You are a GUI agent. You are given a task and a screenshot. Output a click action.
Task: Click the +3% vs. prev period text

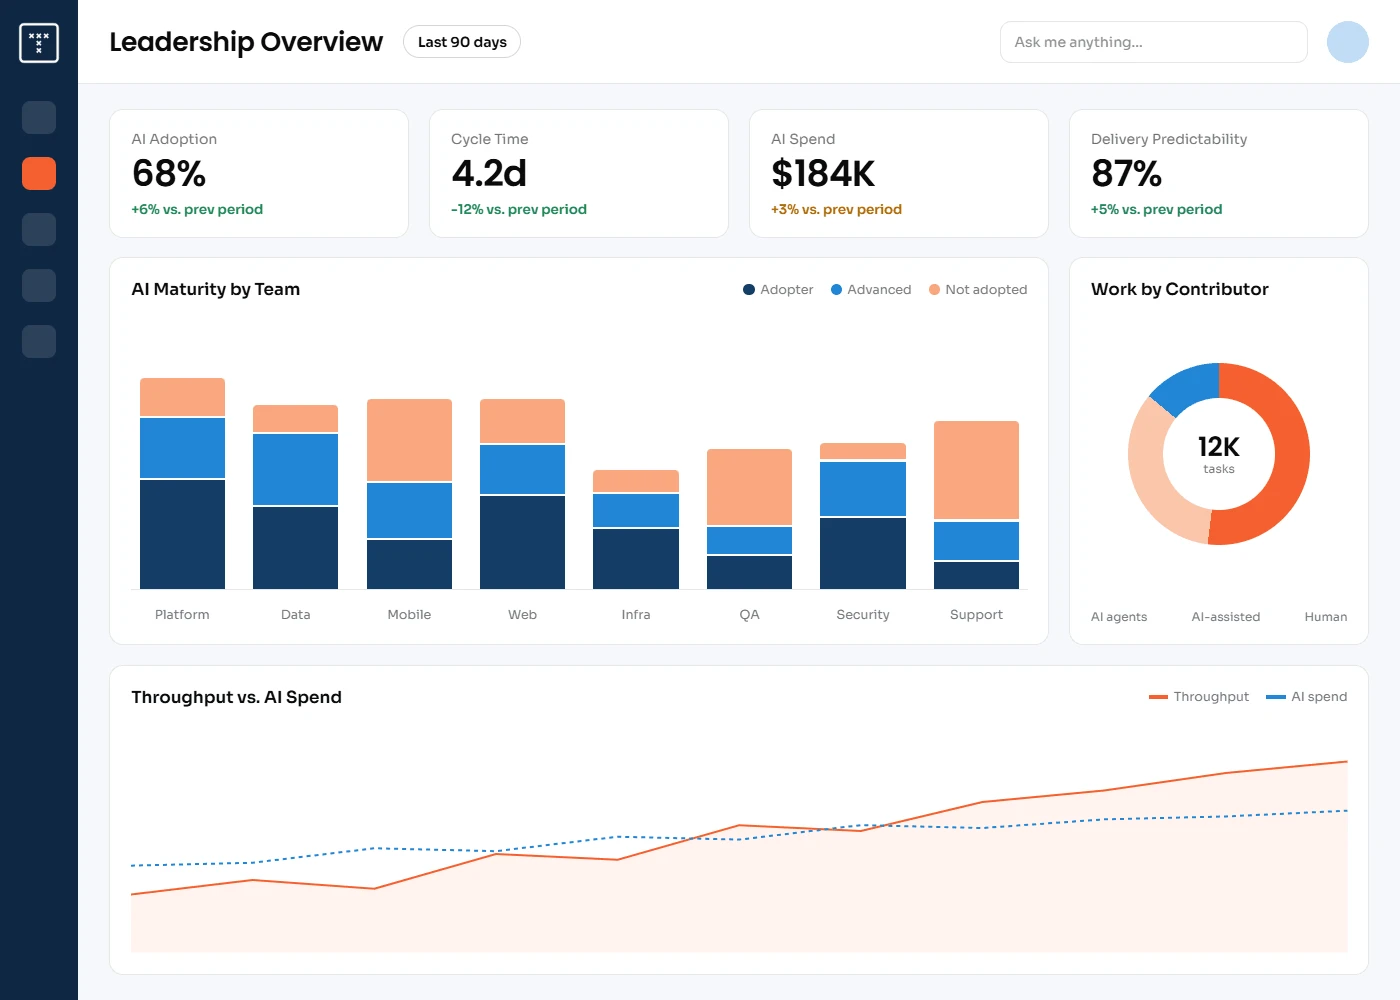coord(836,210)
